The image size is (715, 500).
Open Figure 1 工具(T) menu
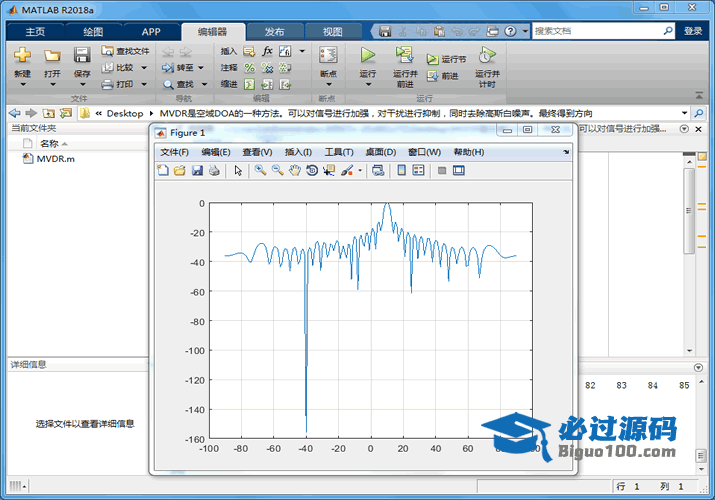(339, 152)
